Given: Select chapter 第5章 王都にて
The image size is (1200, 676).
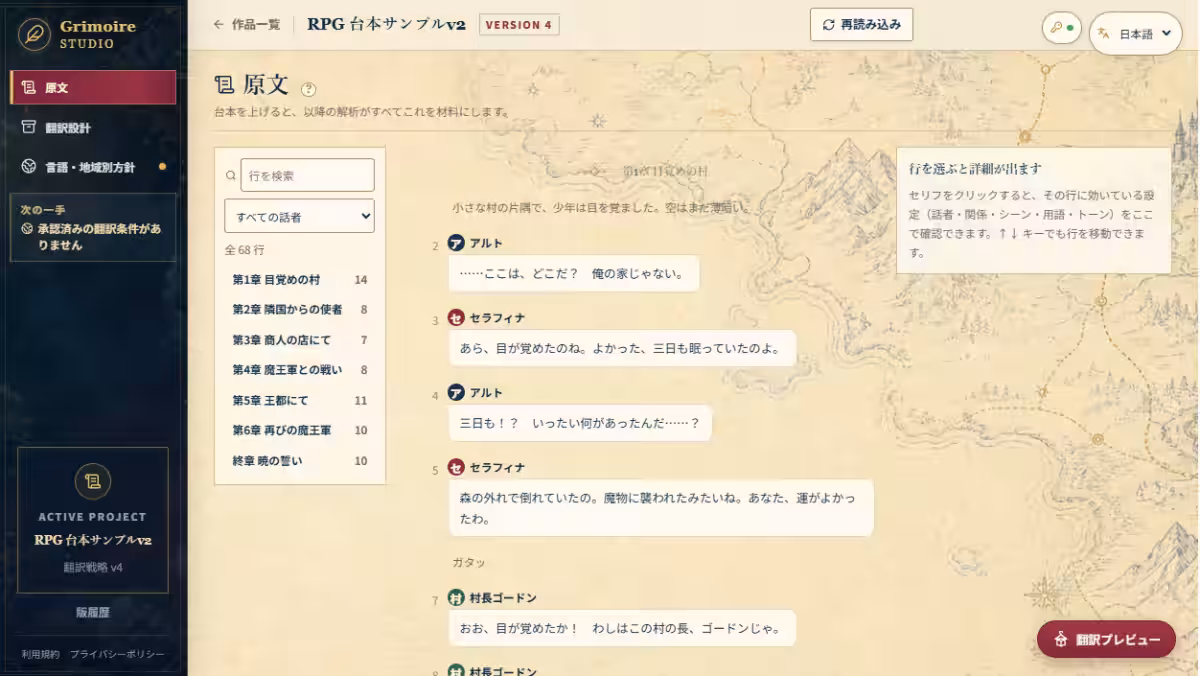Looking at the screenshot, I should tap(299, 400).
